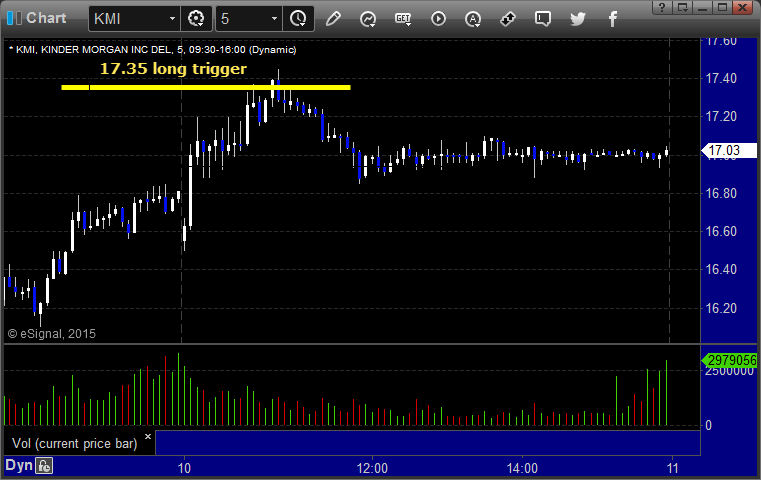Open the time template clock icon
The image size is (761, 480).
298,19
